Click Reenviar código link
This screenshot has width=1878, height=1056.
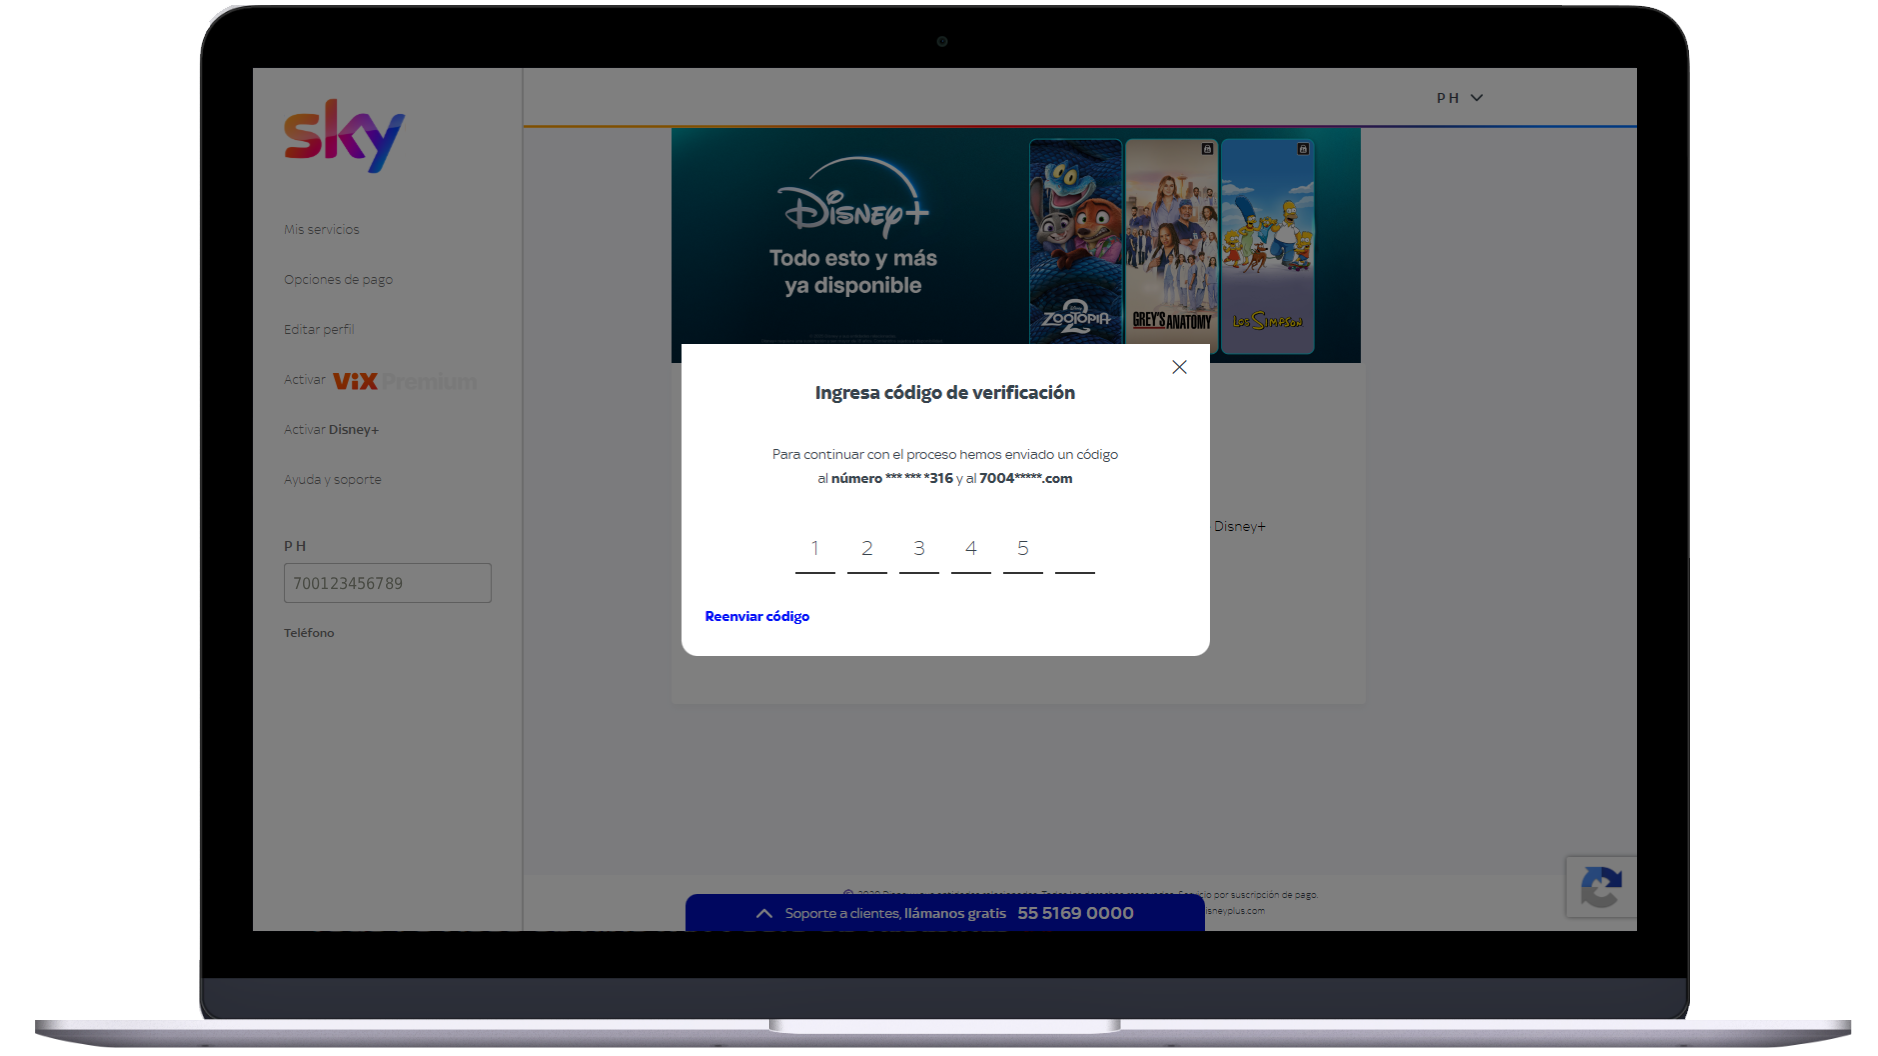757,616
